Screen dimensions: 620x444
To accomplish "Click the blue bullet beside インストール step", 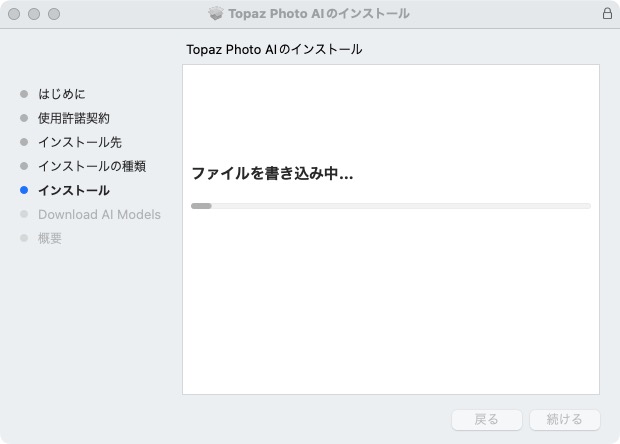I will (x=24, y=190).
